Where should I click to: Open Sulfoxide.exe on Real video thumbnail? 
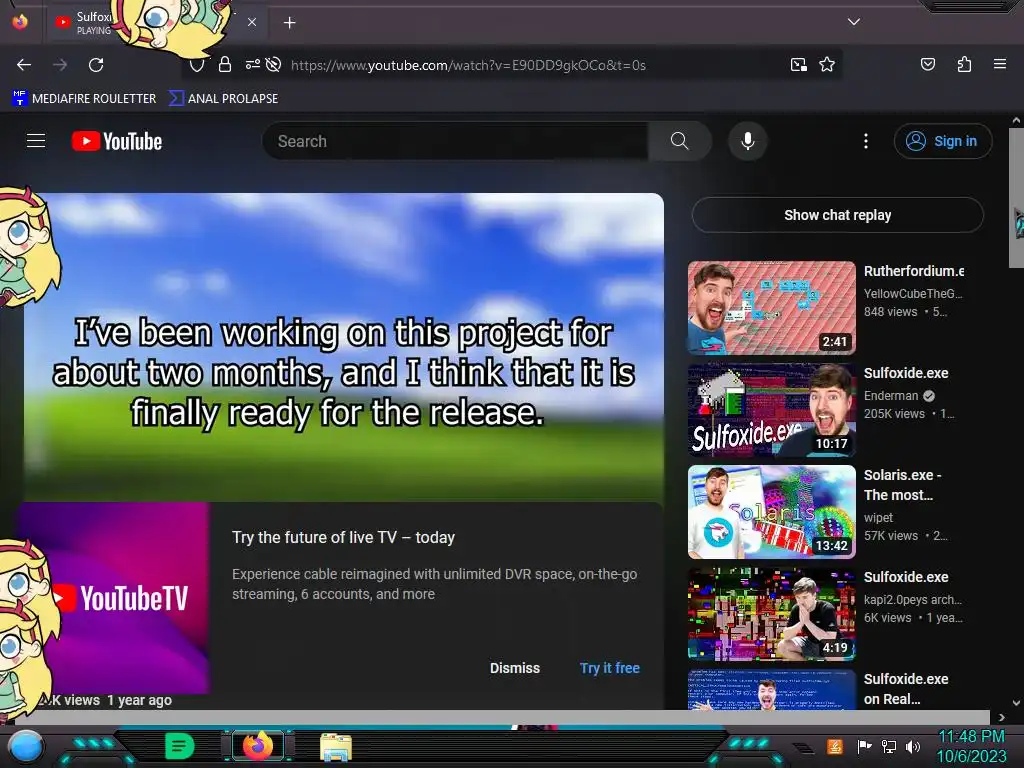(x=771, y=689)
